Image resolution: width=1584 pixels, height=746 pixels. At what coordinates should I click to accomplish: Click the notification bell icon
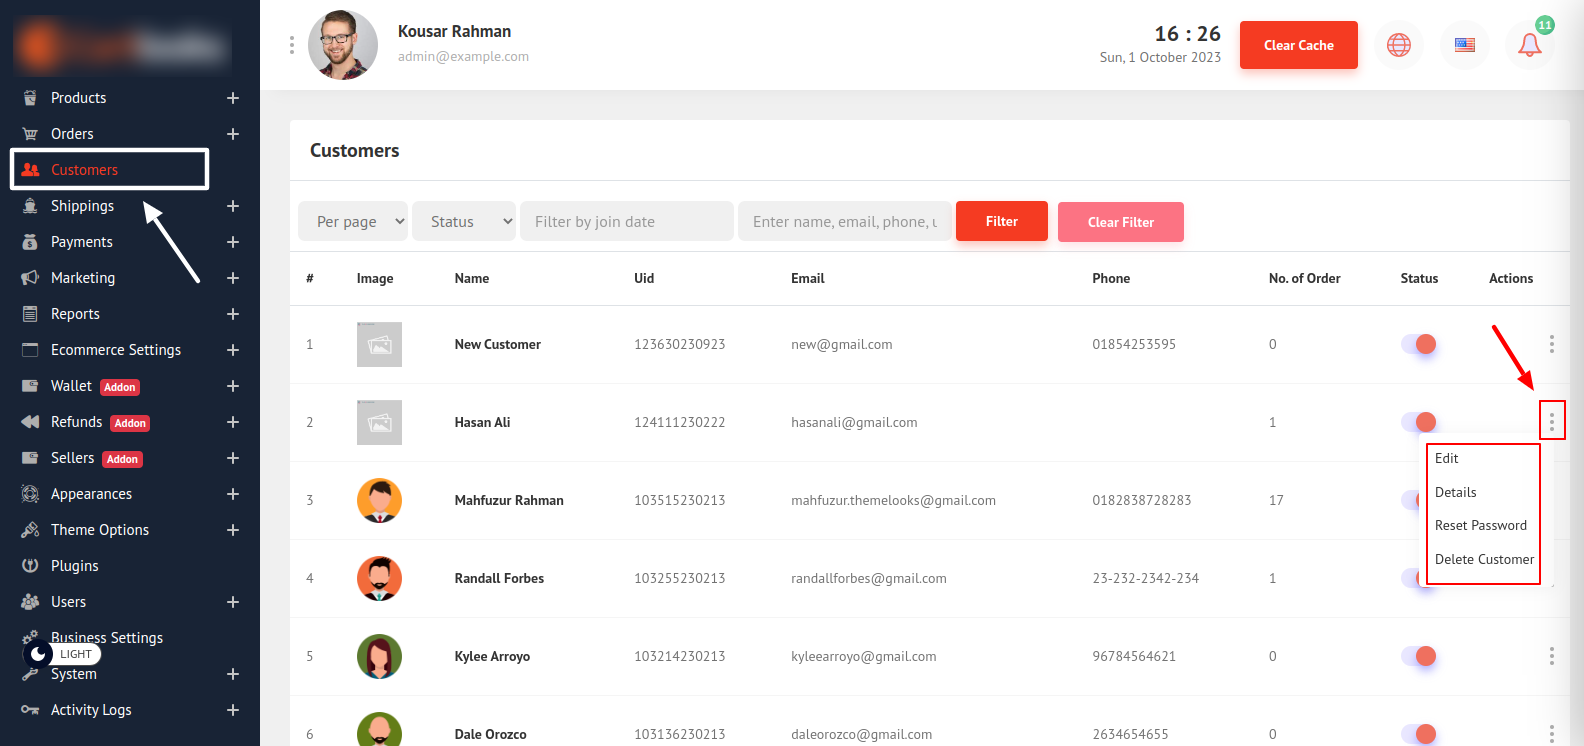pyautogui.click(x=1529, y=45)
